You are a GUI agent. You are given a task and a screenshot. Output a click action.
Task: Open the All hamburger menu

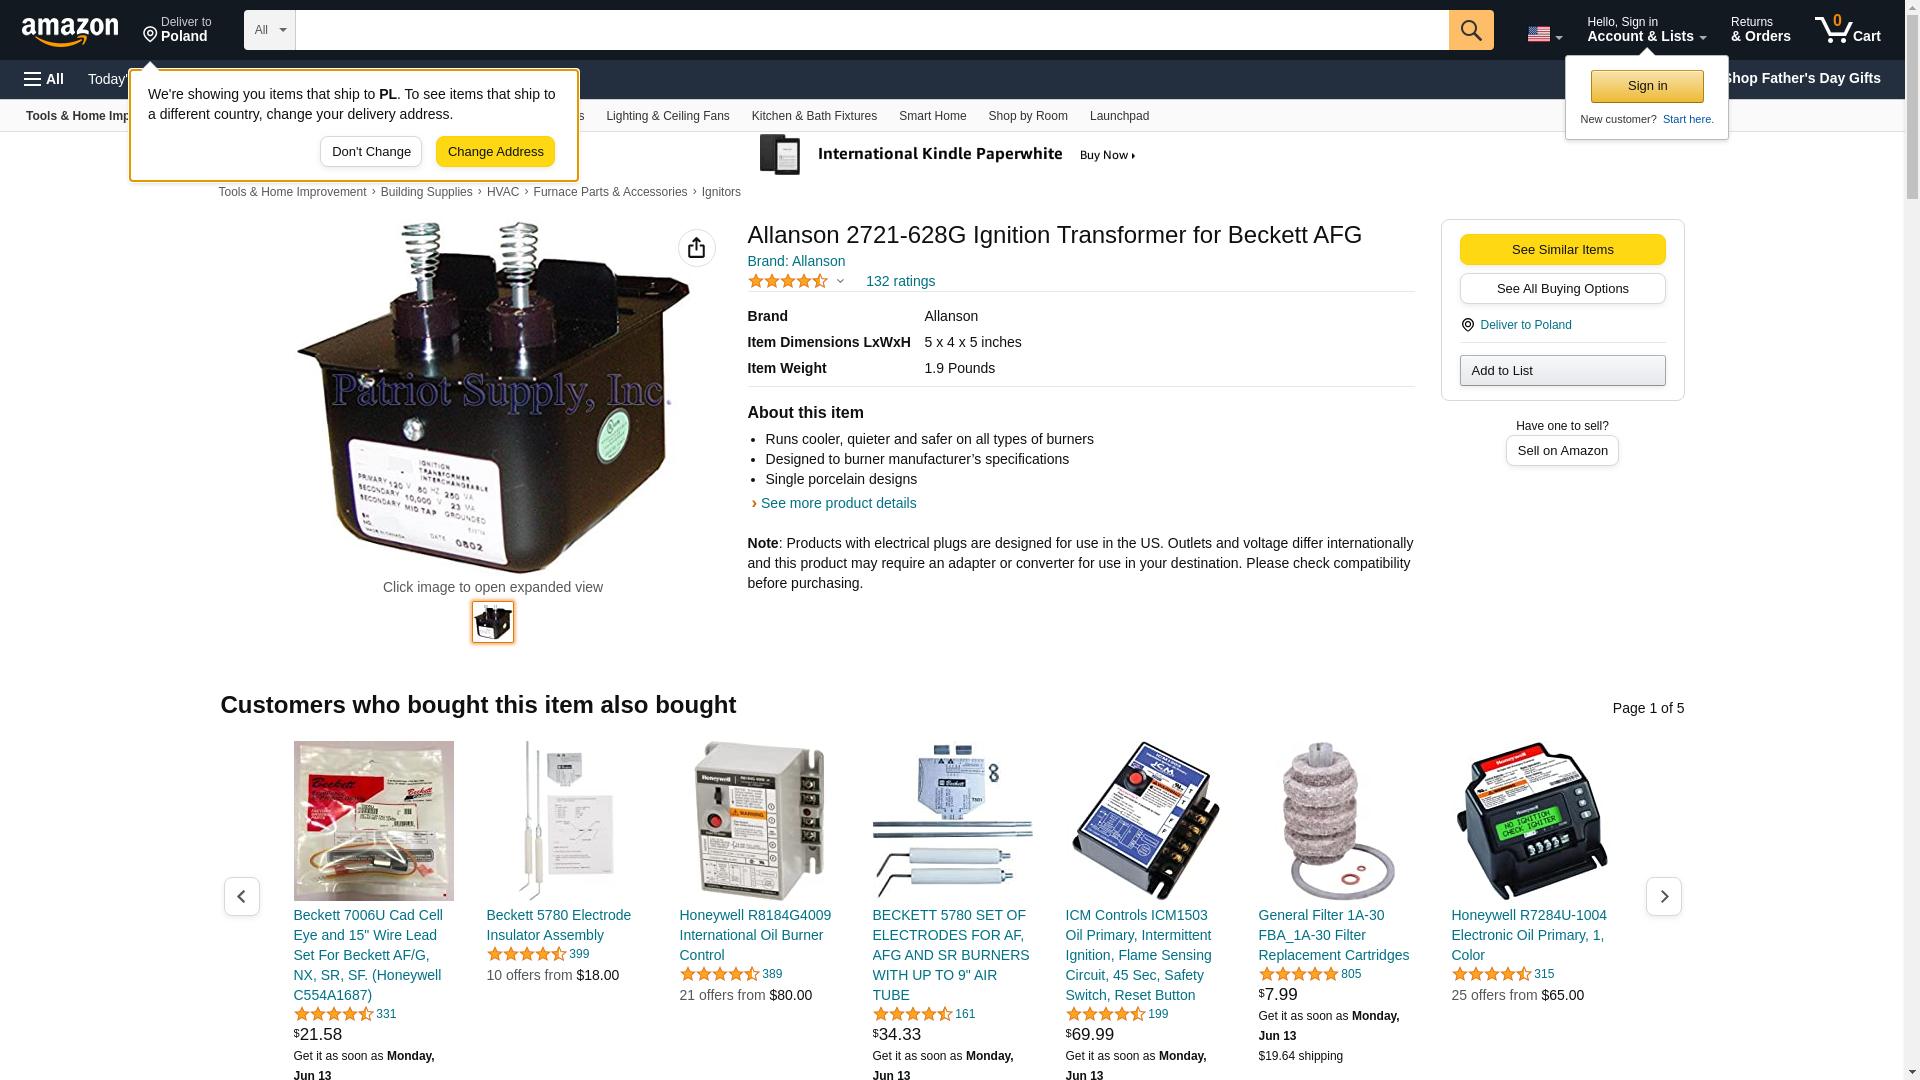[44, 79]
